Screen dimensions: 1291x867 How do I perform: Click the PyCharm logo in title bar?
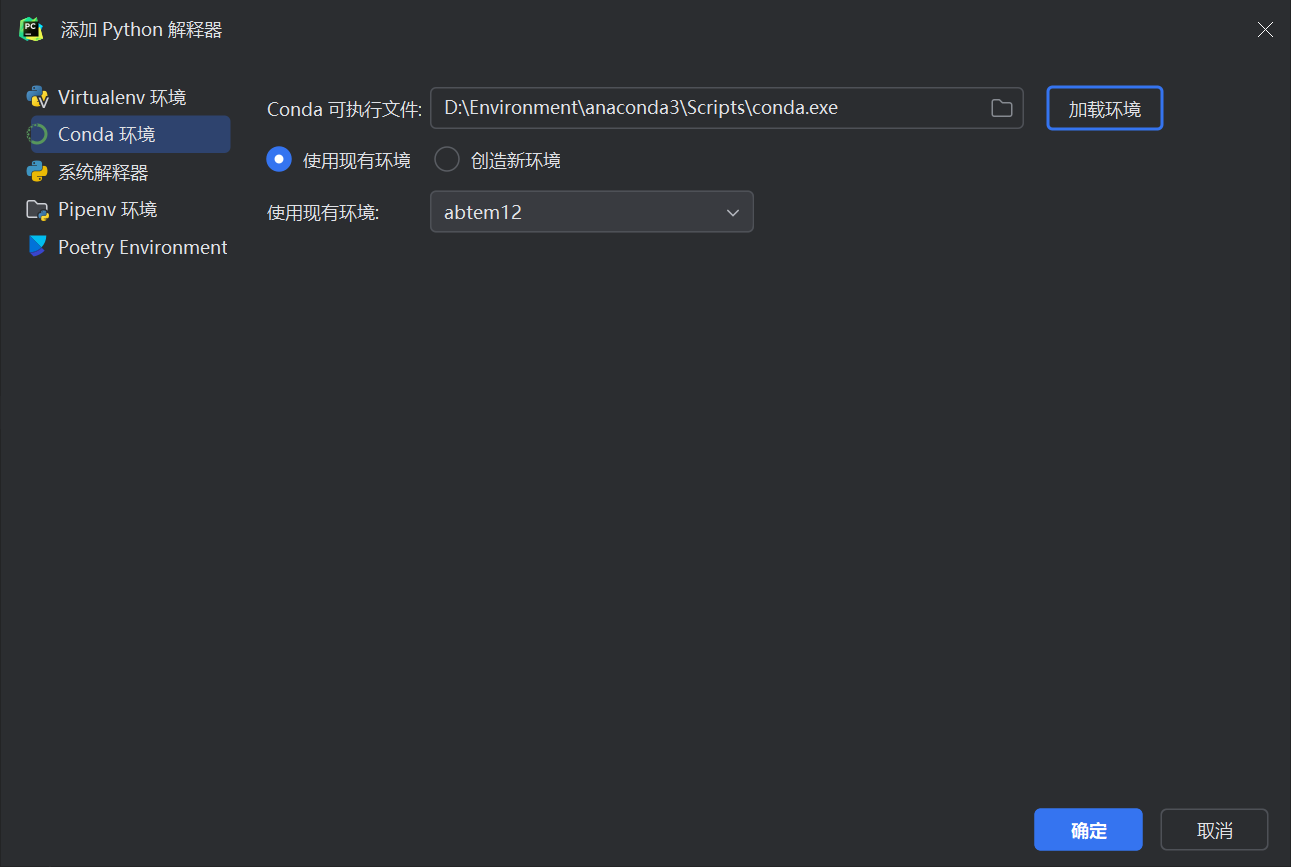coord(32,29)
